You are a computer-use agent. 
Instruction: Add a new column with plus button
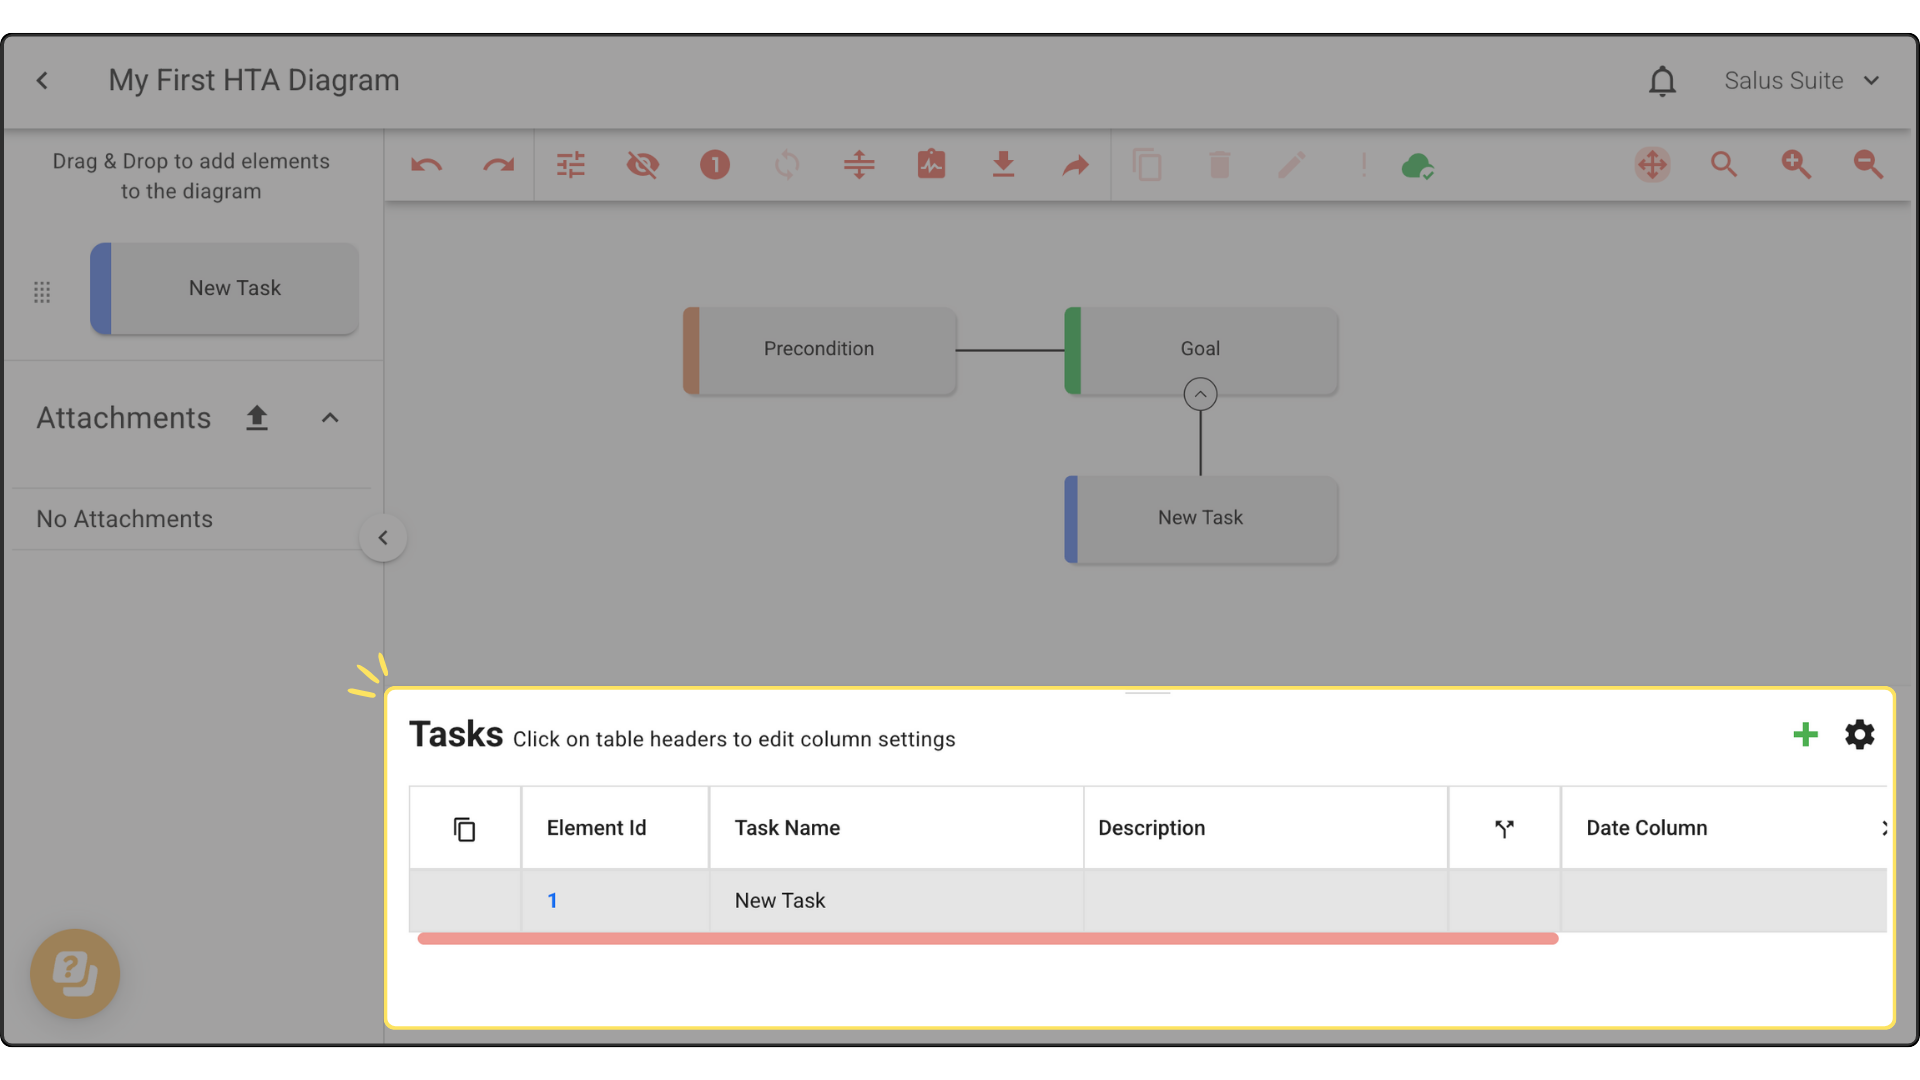[x=1805, y=735]
